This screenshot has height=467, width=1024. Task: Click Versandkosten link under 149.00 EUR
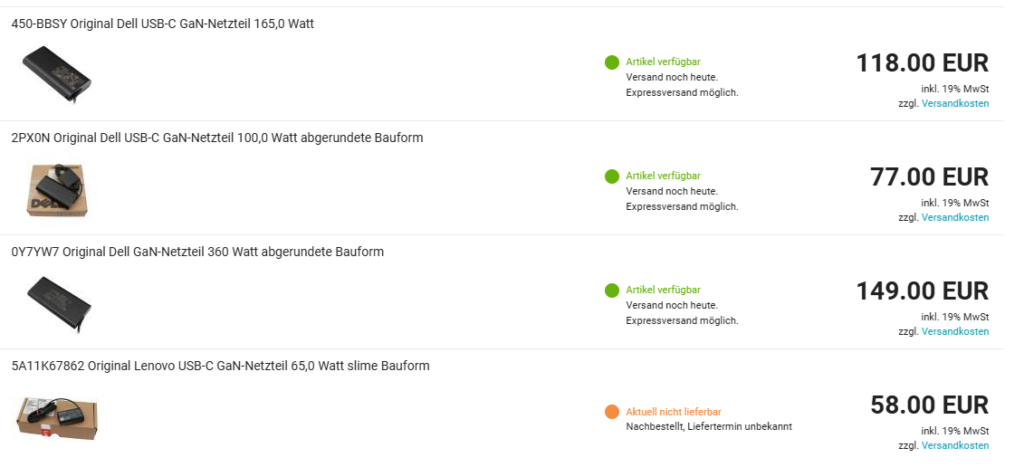point(955,331)
